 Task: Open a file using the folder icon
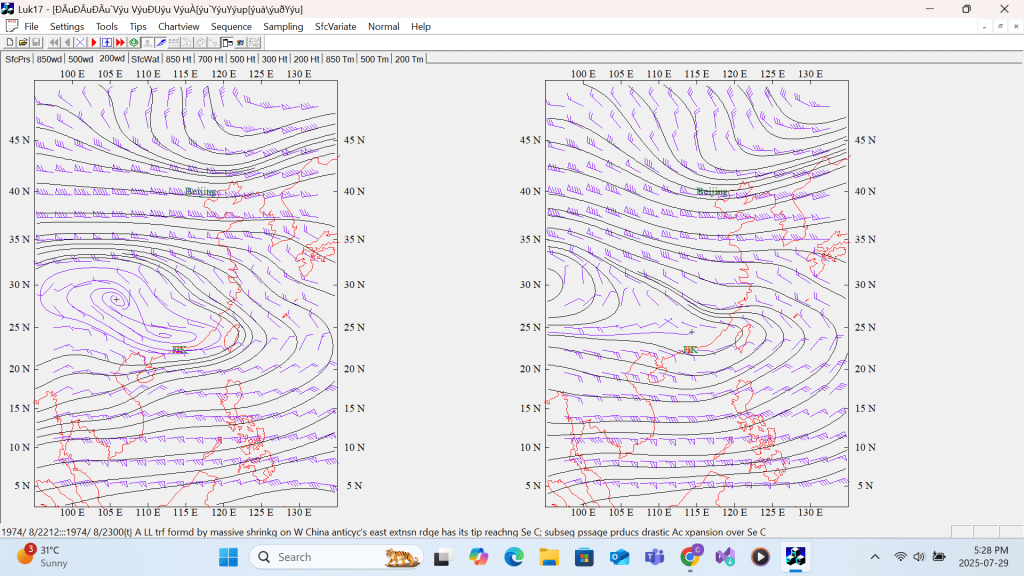point(23,43)
